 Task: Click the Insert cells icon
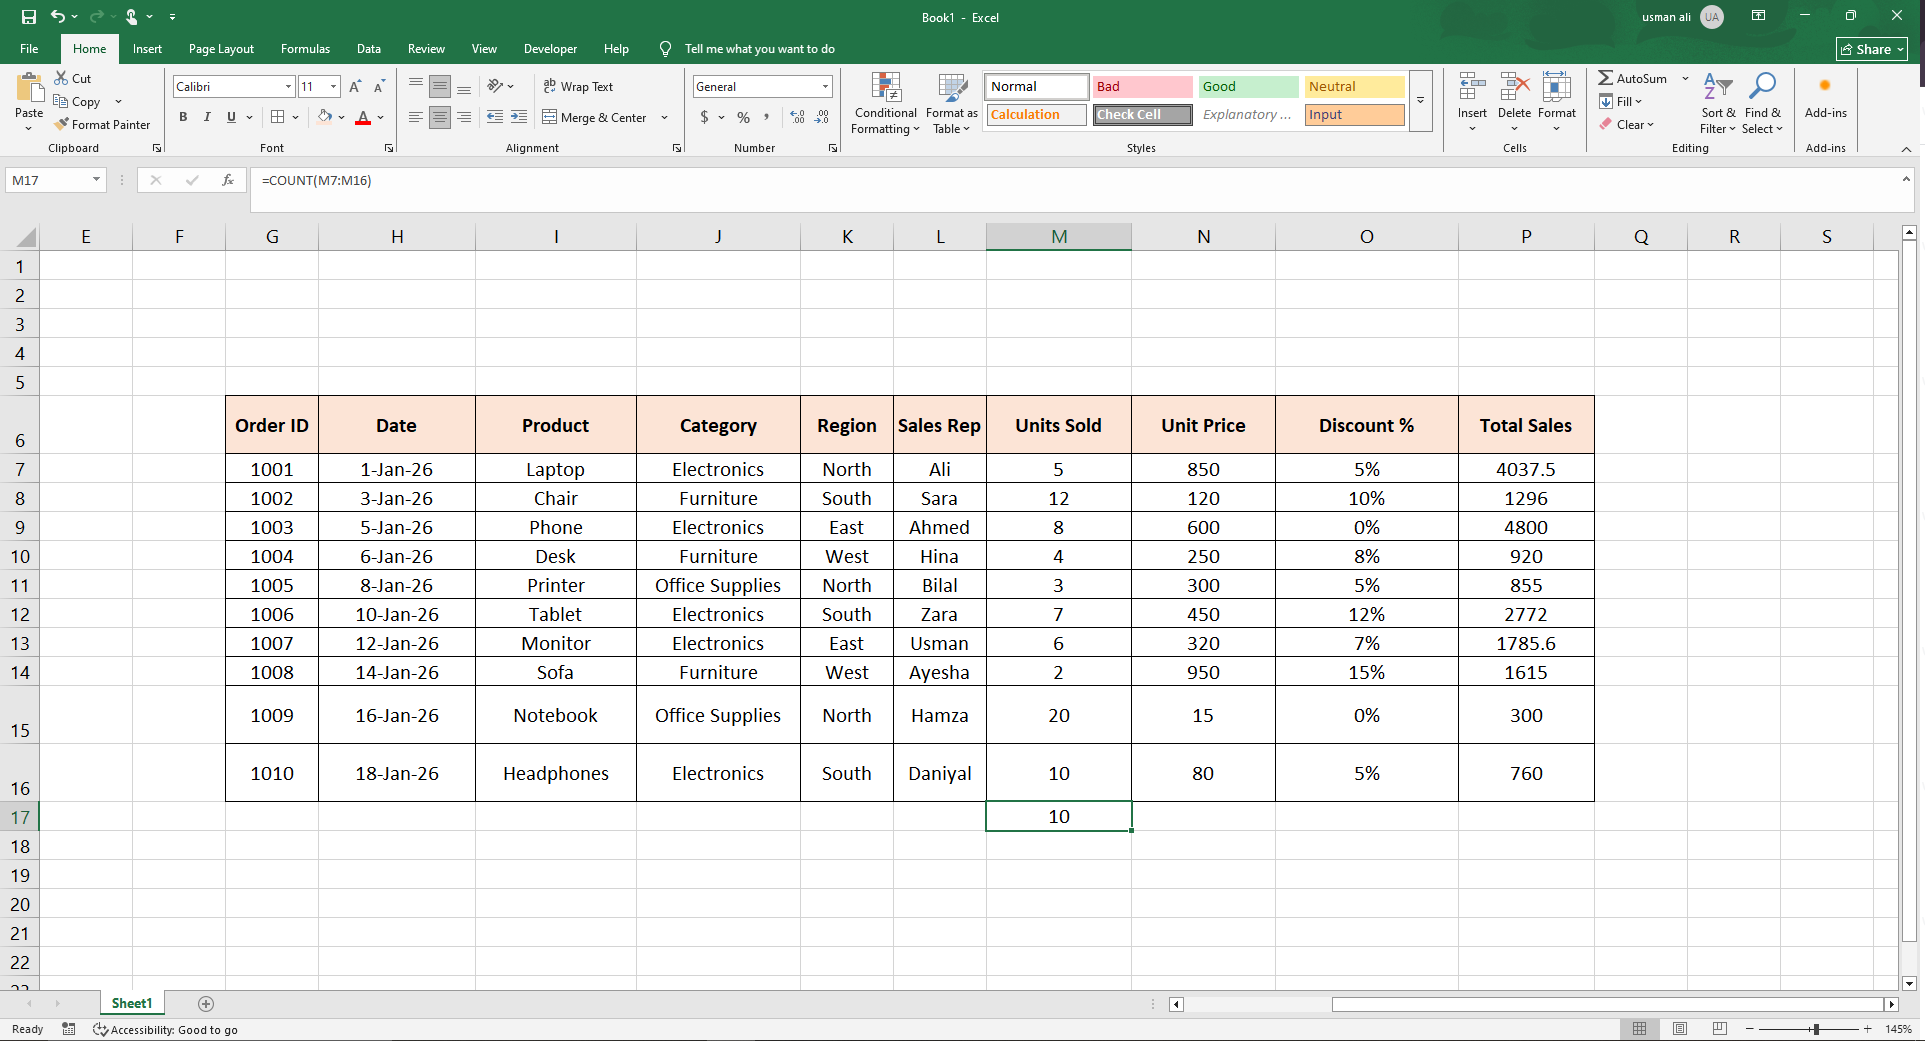coord(1471,88)
